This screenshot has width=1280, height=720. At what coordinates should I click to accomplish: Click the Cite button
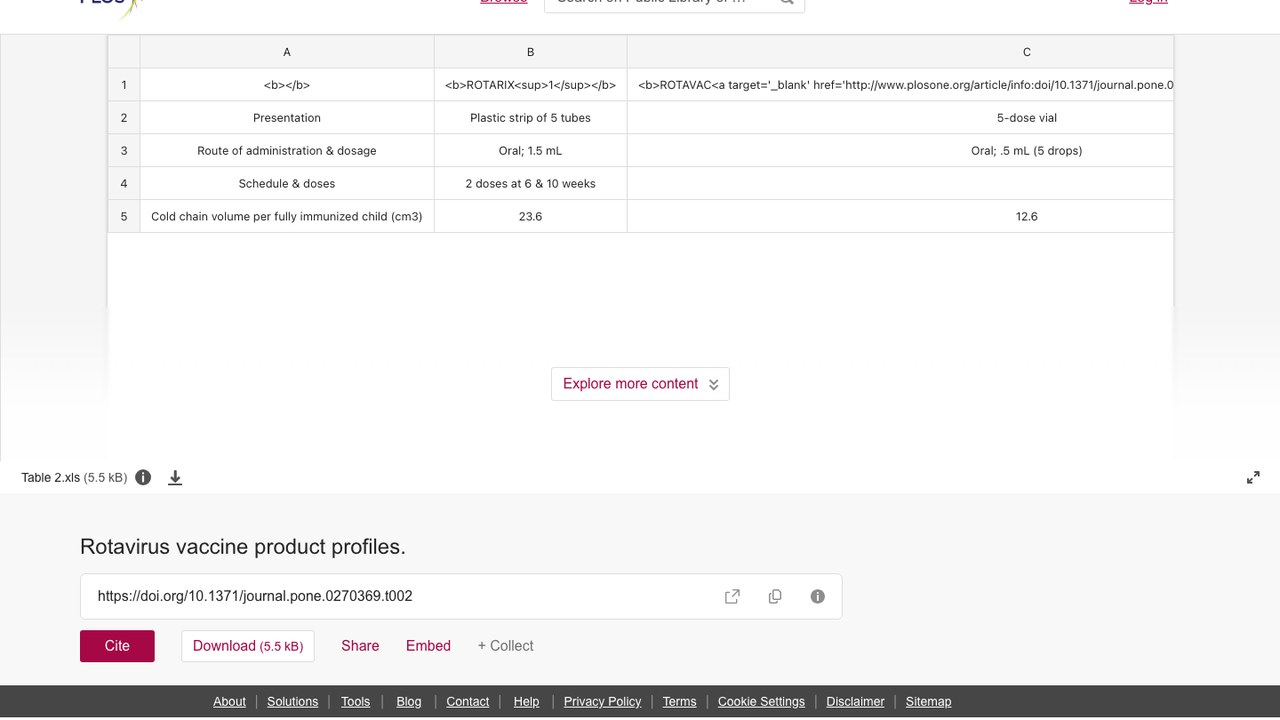tap(117, 646)
